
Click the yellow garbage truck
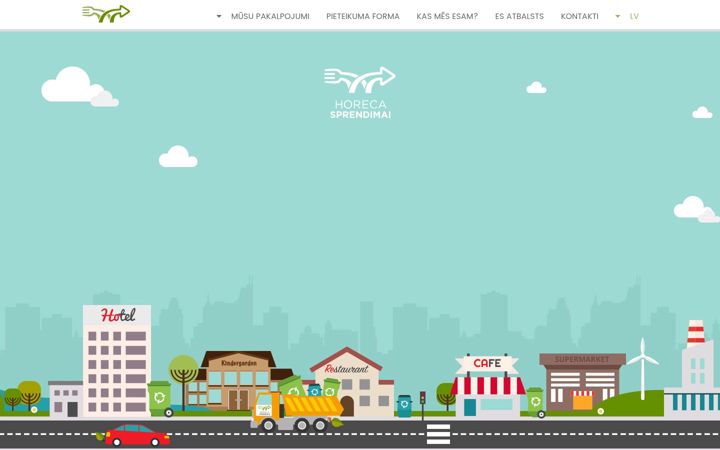297,411
